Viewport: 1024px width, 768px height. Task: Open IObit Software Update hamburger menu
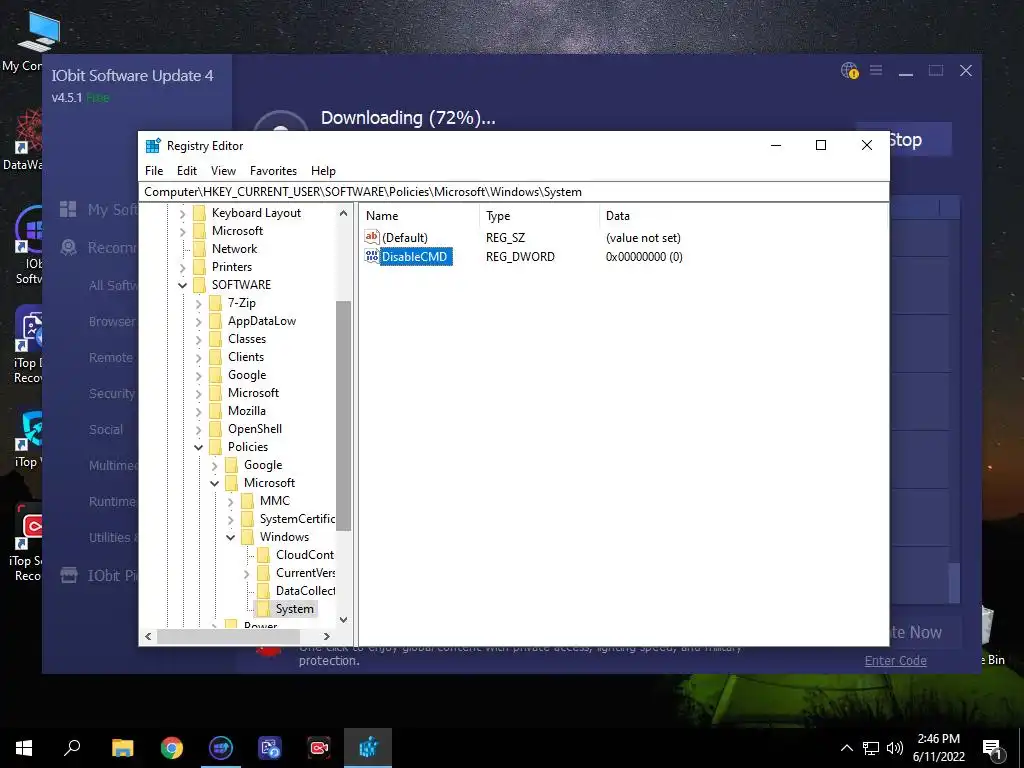[876, 70]
